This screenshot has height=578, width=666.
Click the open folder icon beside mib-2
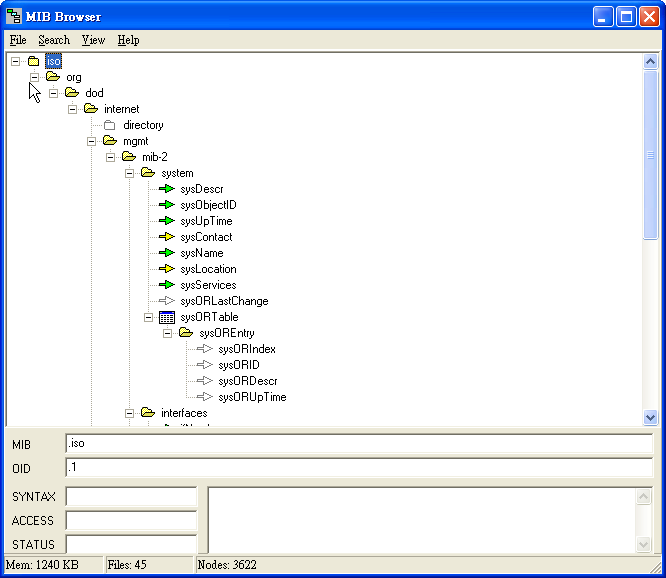pyautogui.click(x=129, y=157)
